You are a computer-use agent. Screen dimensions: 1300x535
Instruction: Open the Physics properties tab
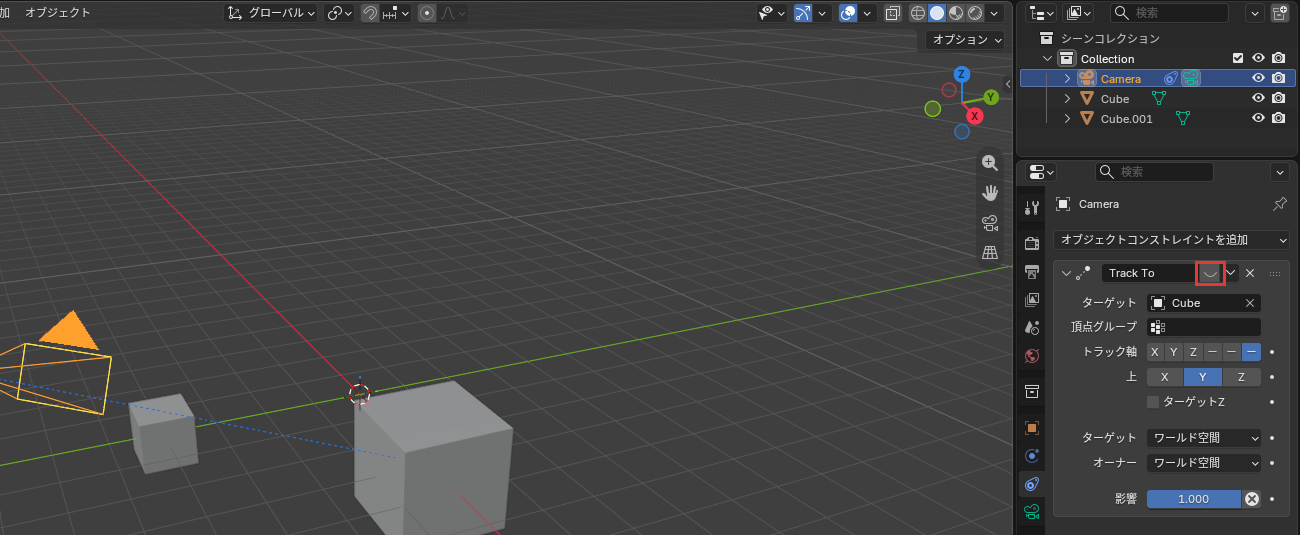1032,455
